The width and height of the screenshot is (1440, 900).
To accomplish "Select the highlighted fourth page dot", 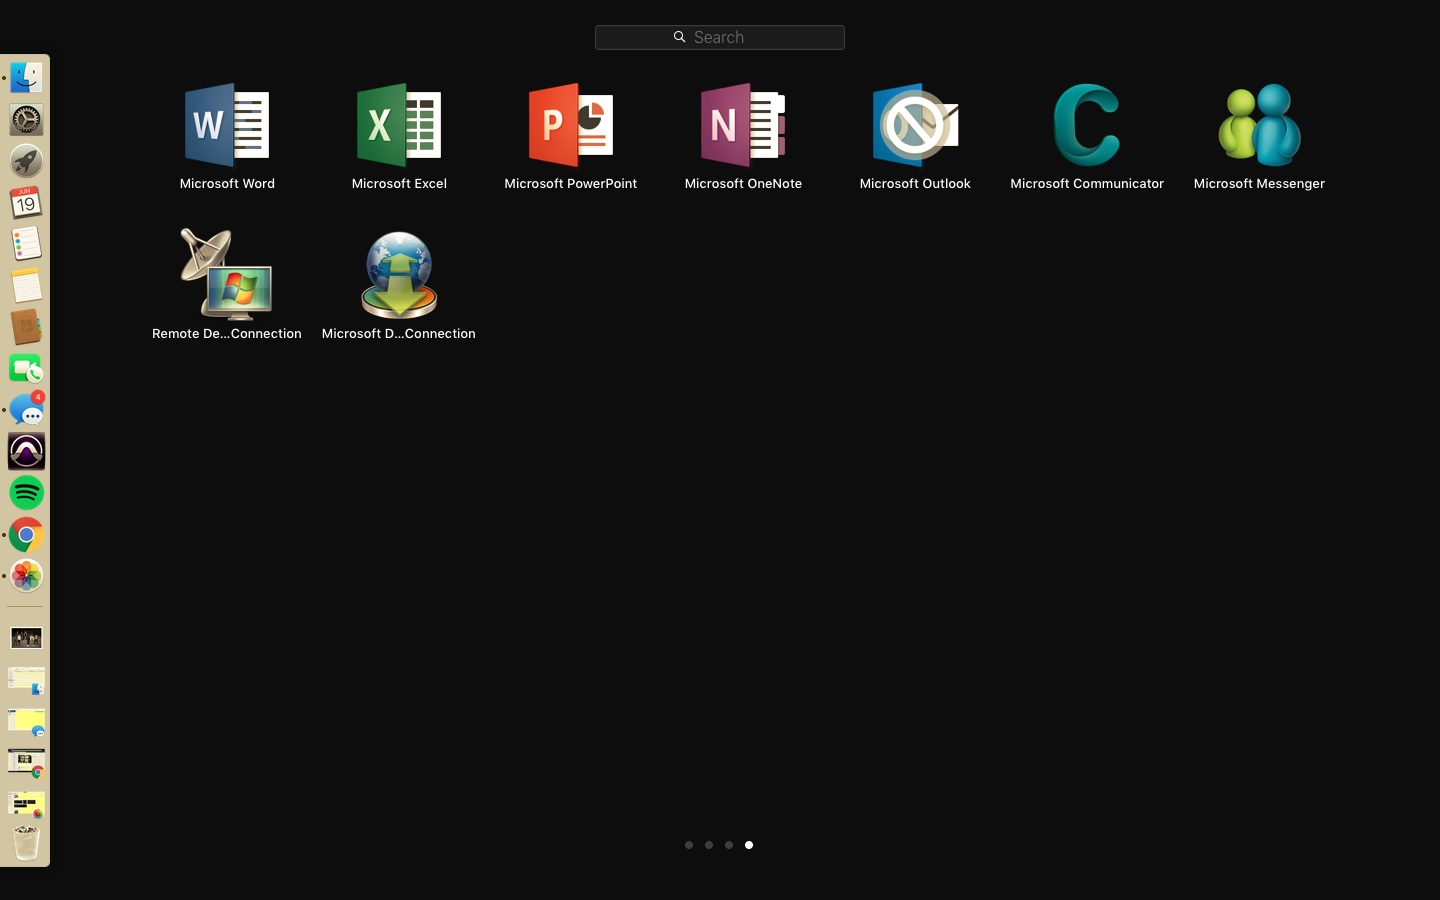I will 749,845.
